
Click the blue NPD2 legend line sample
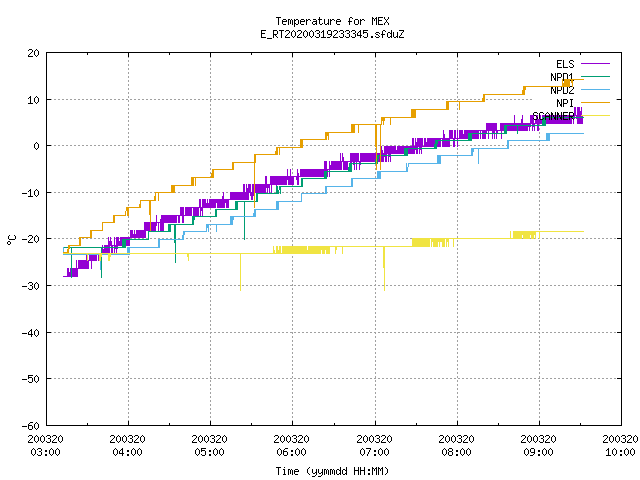click(595, 89)
